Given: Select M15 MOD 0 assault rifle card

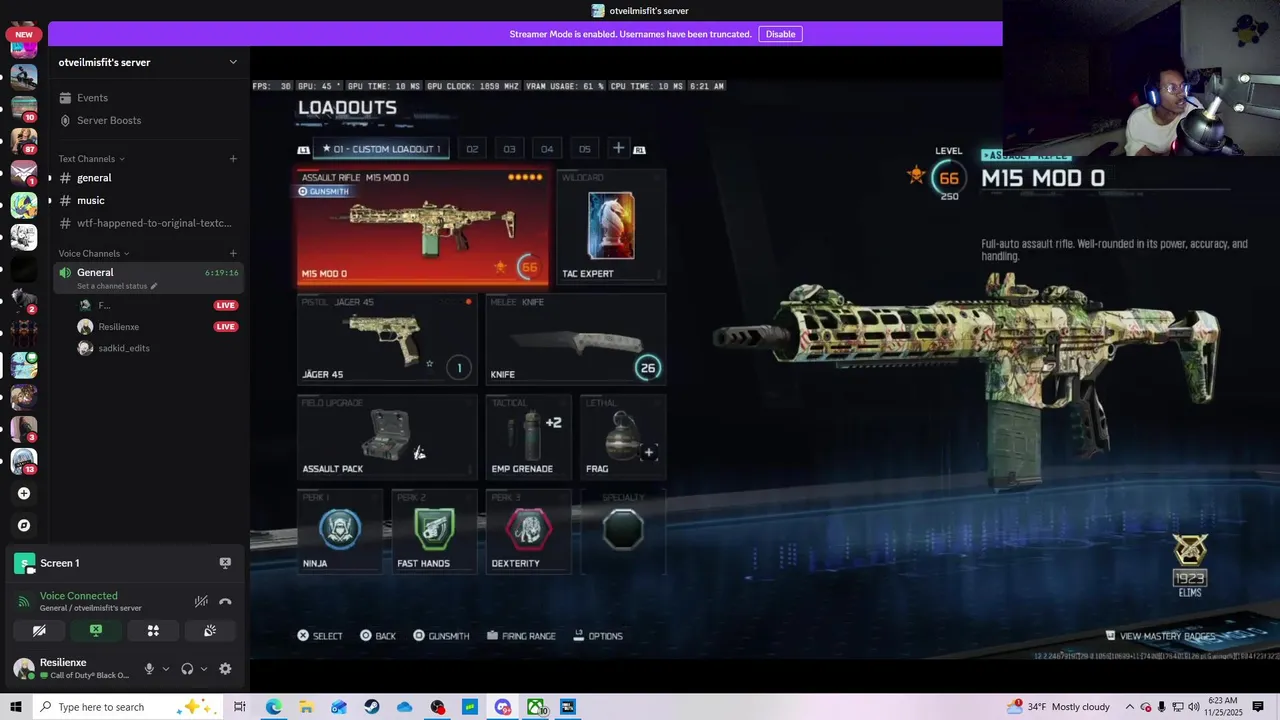Looking at the screenshot, I should point(423,226).
